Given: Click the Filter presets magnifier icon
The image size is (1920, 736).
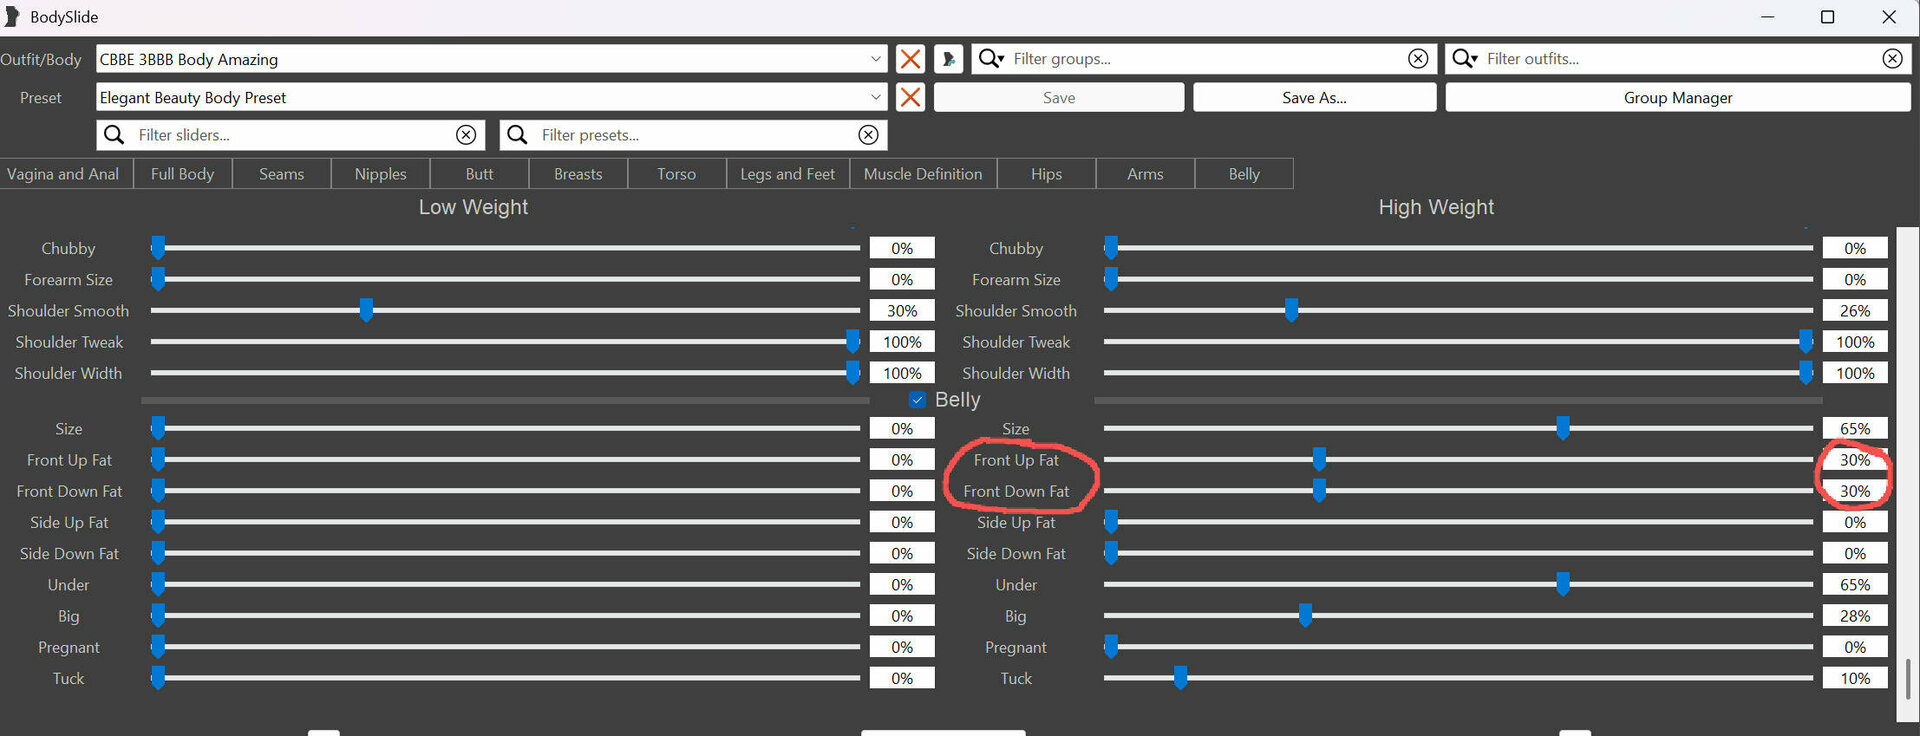Looking at the screenshot, I should point(517,135).
